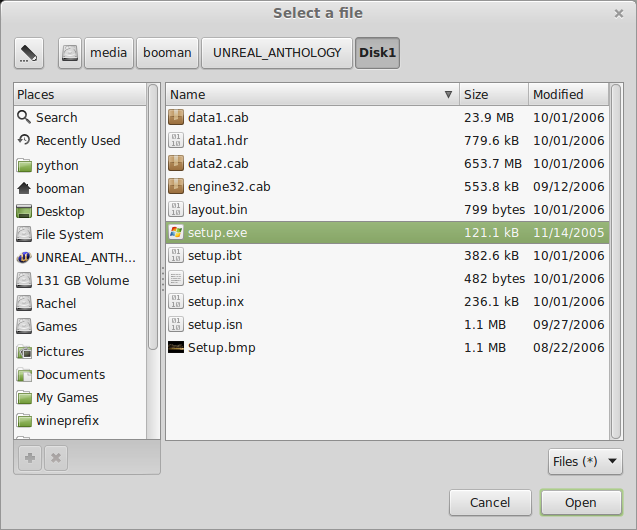Click the setup.exe Windows executable icon

coord(176,232)
